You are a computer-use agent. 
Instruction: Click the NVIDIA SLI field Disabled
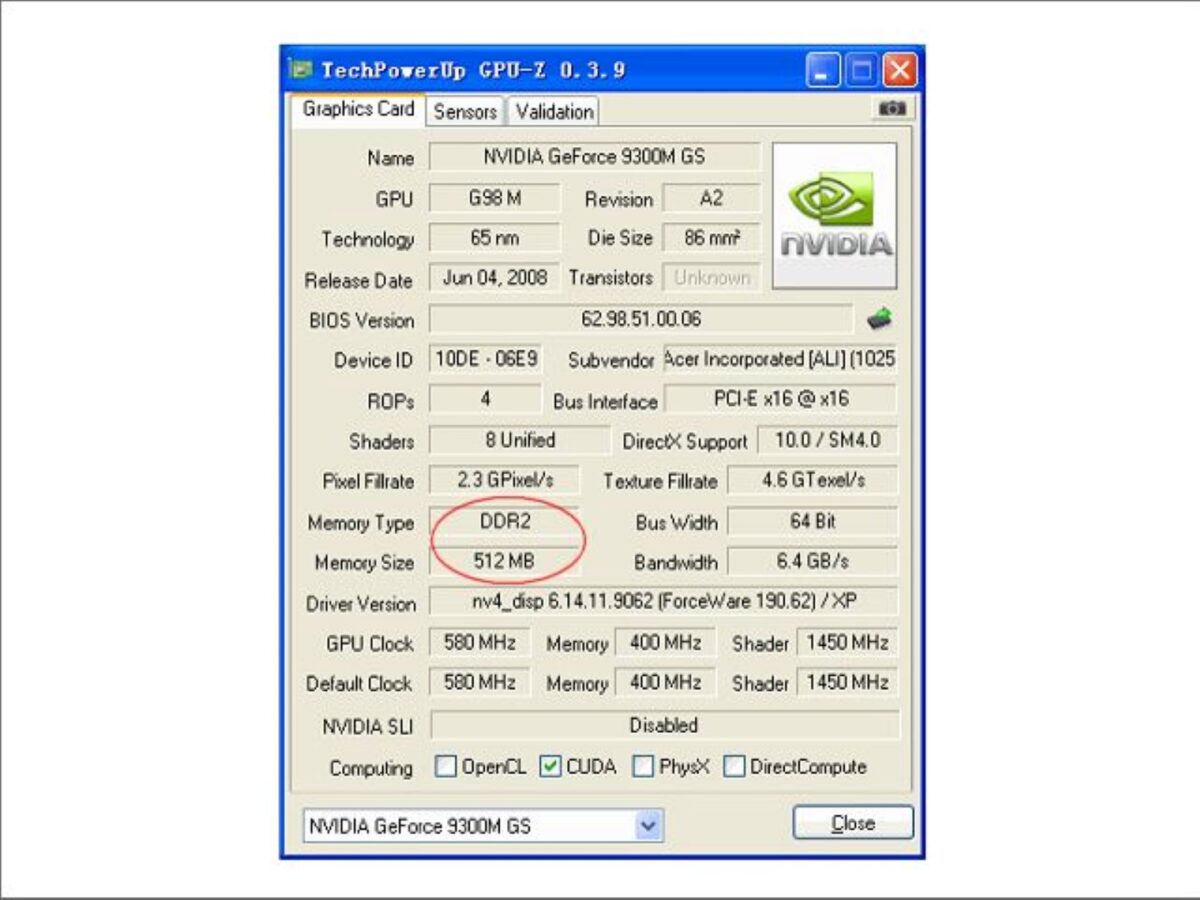pyautogui.click(x=664, y=725)
